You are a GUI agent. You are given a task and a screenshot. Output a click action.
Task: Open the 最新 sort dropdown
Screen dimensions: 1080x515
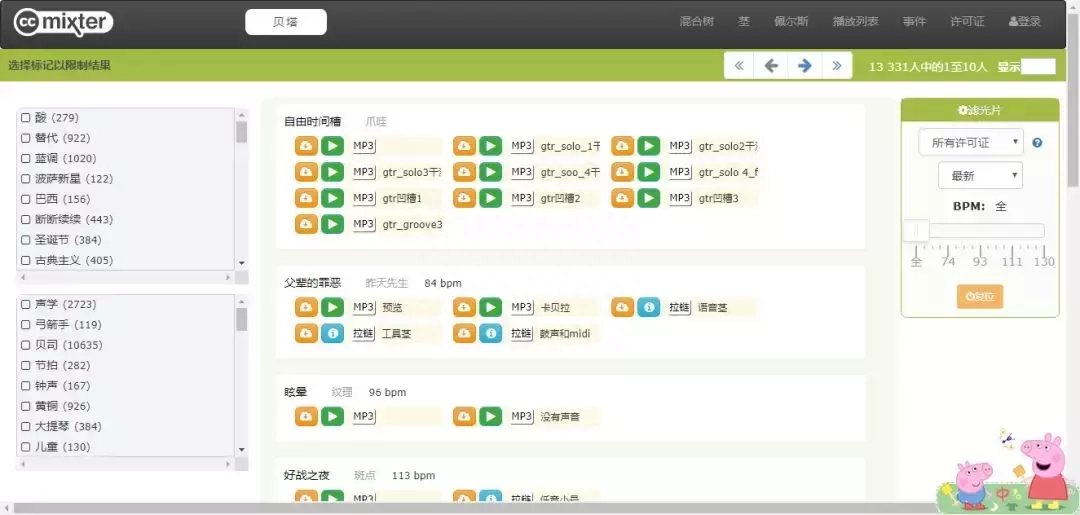coord(980,176)
